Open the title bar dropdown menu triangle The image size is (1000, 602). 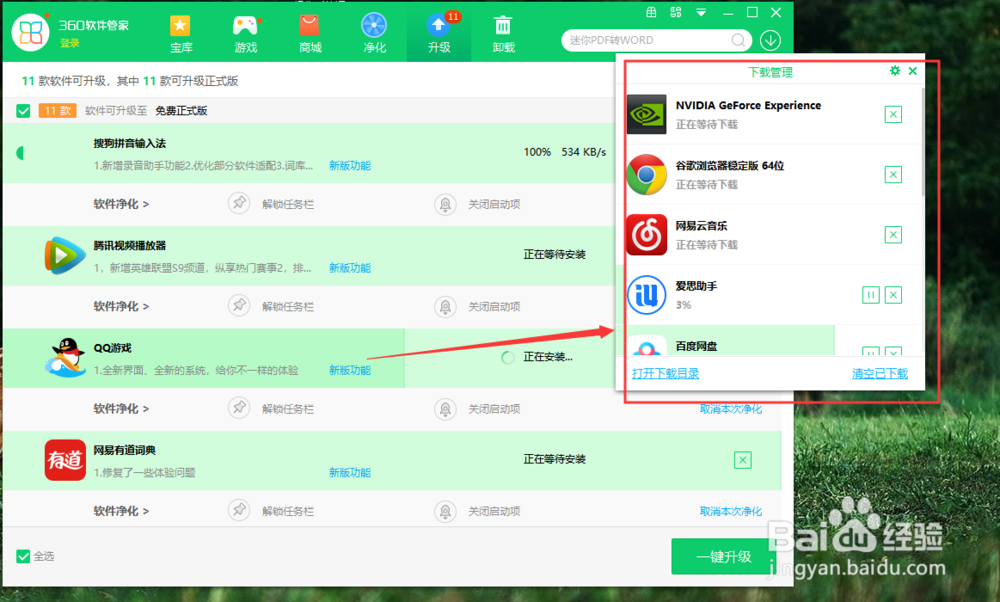(701, 12)
